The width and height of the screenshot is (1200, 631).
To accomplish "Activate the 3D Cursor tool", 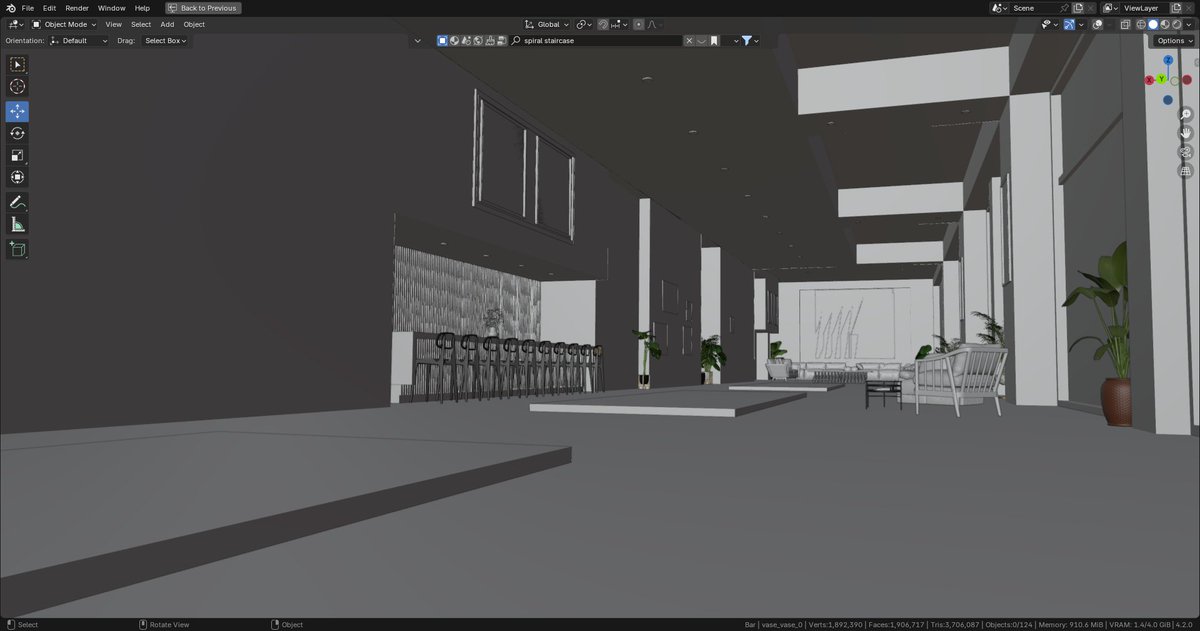I will point(17,86).
